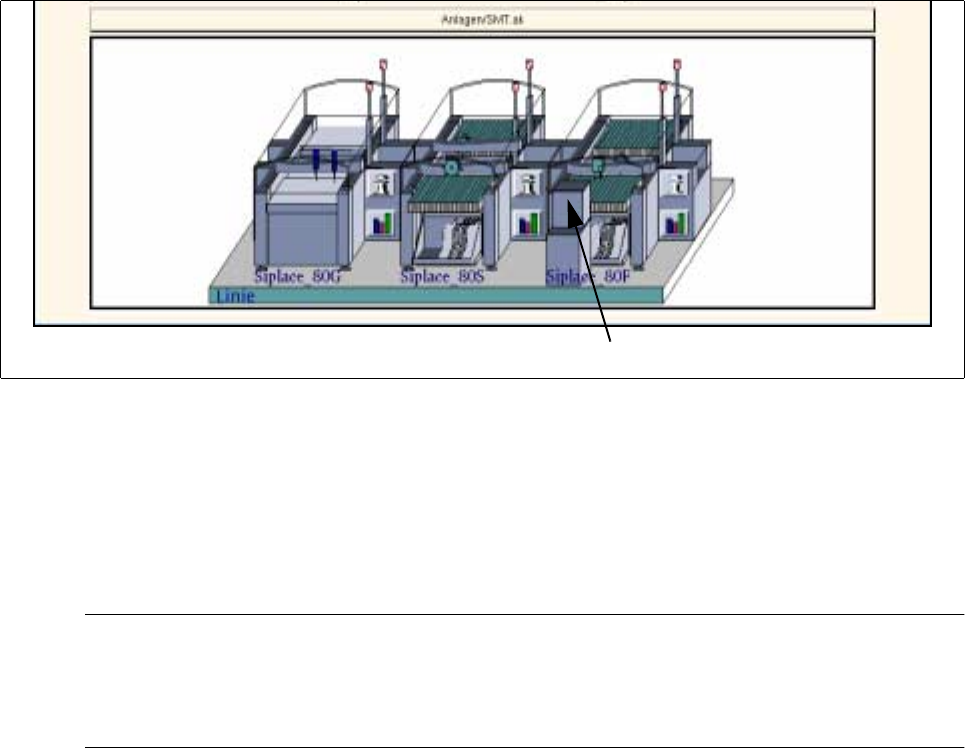965x748 pixels.
Task: Click the Siplace_80F machine label
Action: (588, 277)
